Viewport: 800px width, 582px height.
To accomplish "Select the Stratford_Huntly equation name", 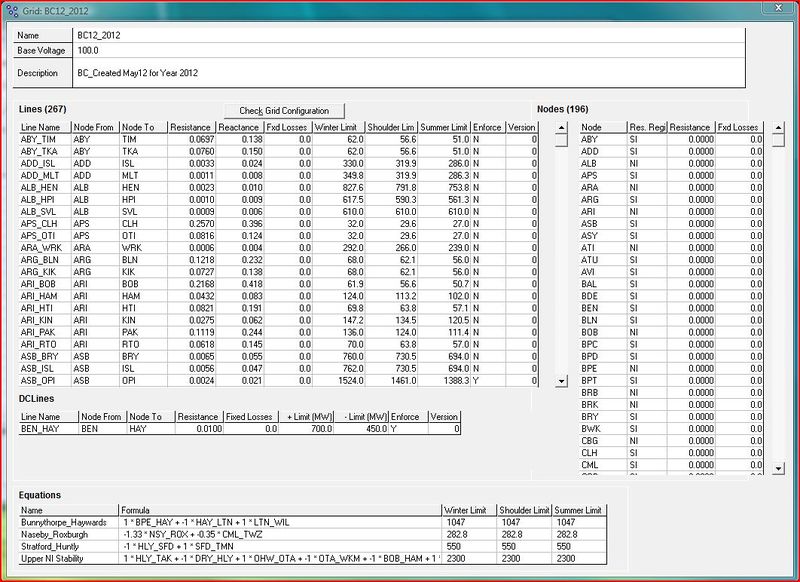I will click(x=68, y=546).
